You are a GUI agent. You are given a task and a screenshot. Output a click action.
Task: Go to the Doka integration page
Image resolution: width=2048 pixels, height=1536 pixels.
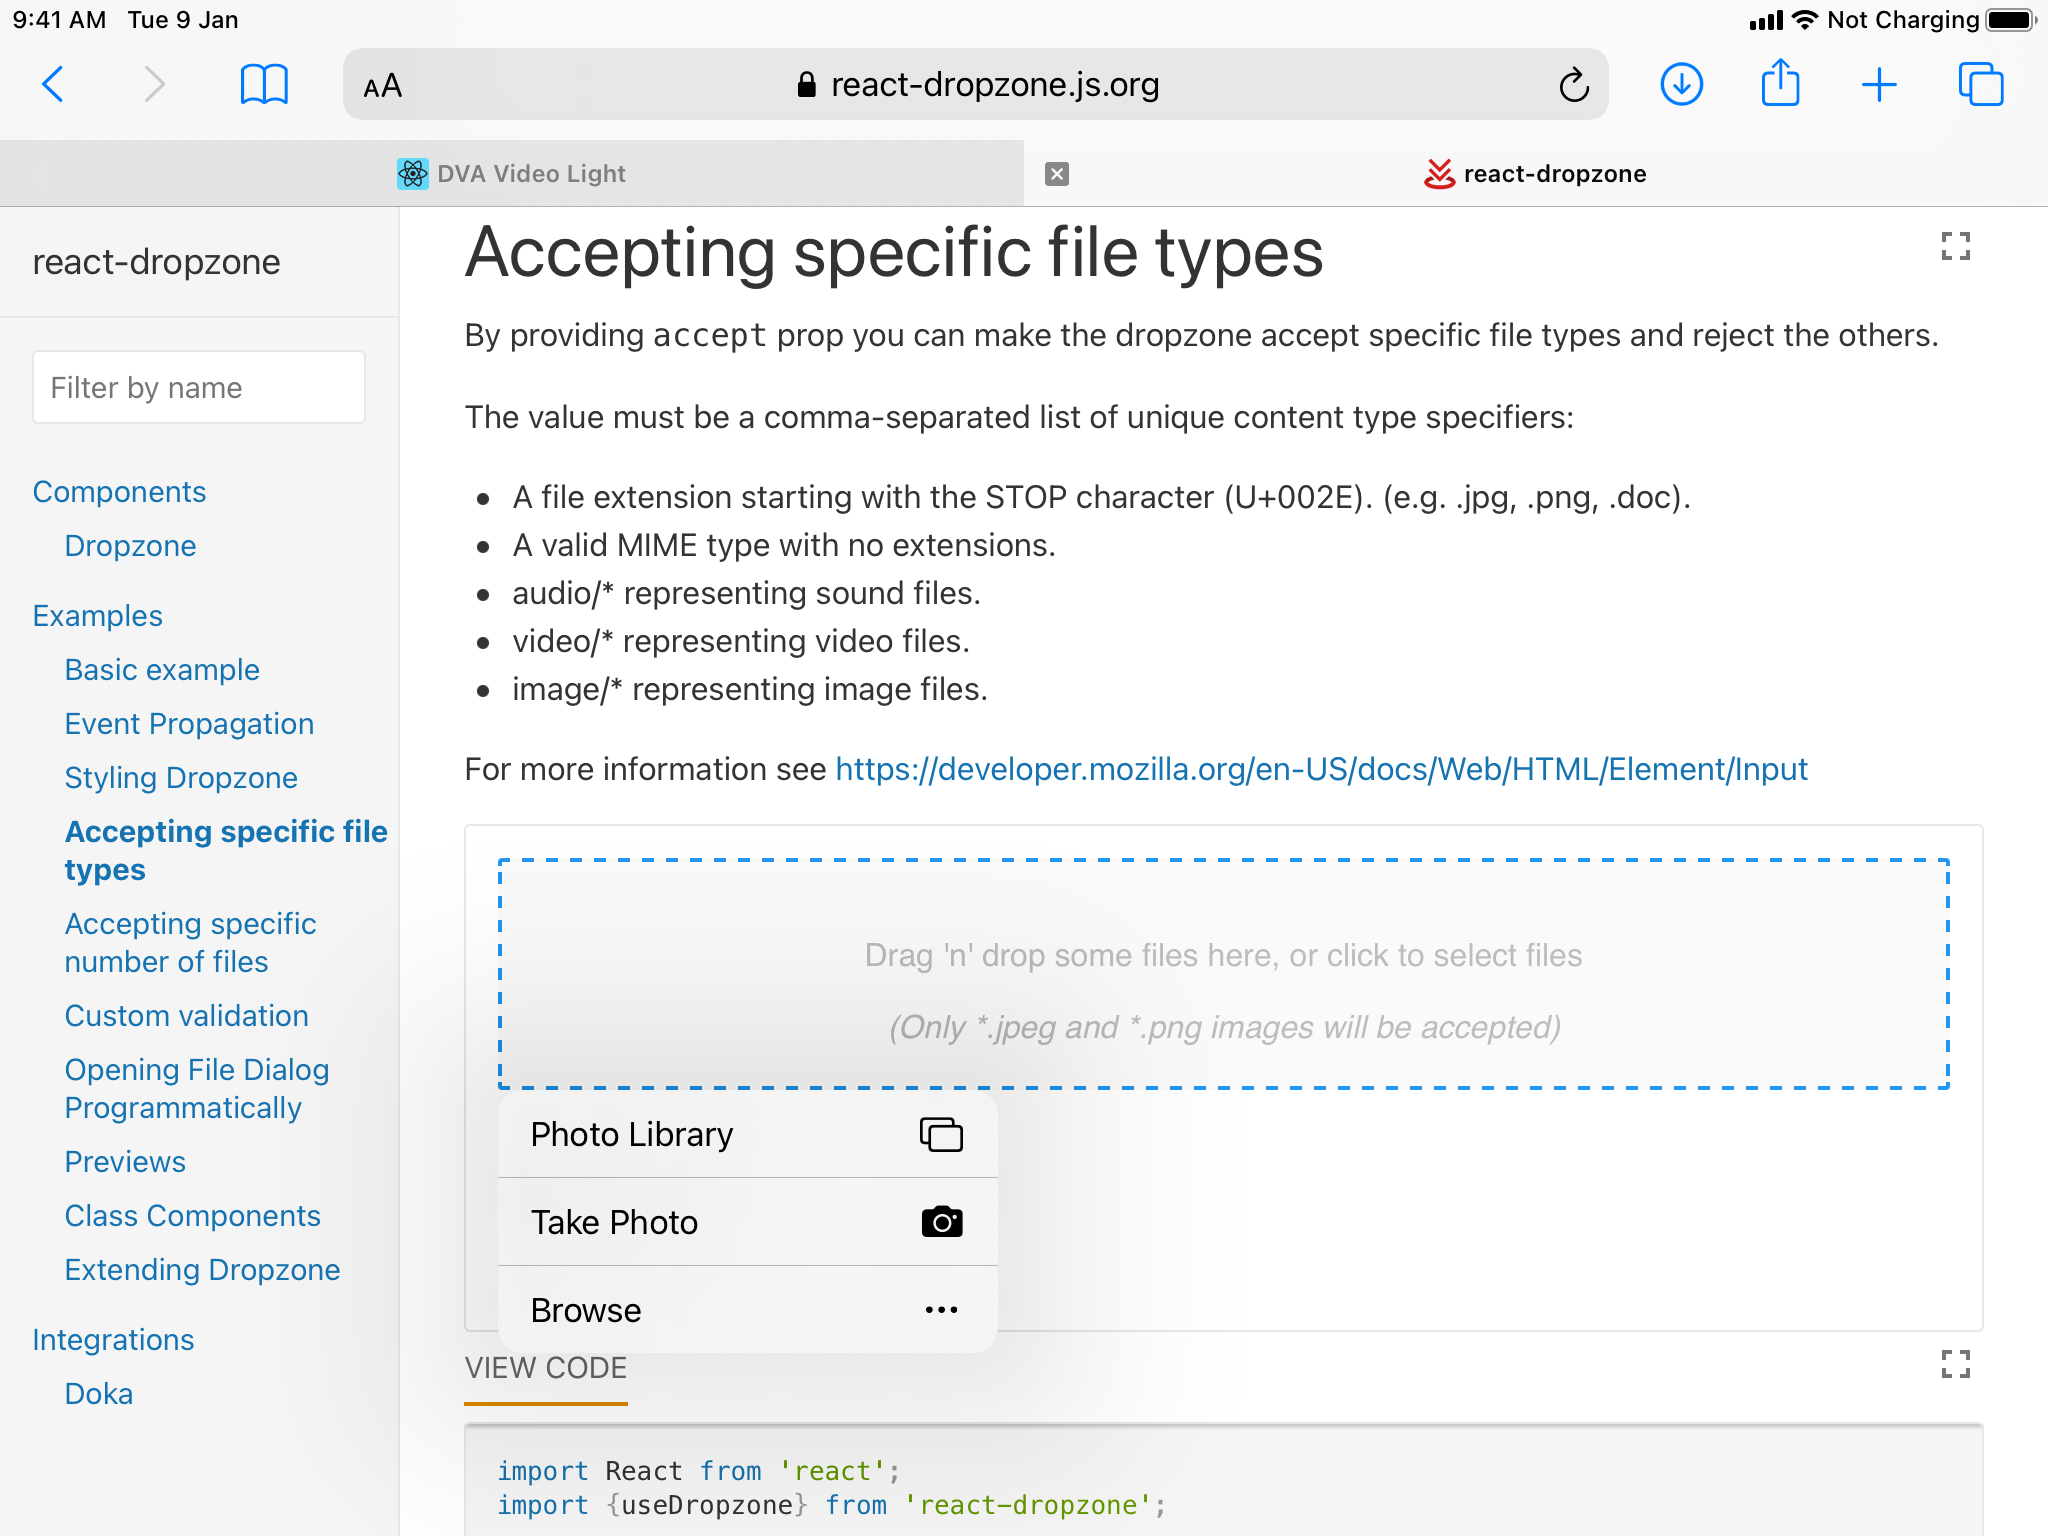98,1393
